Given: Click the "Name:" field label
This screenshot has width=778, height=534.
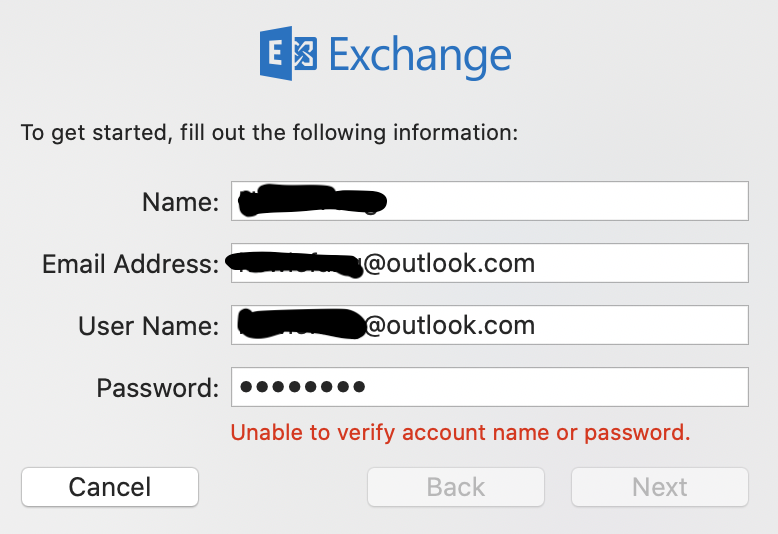Looking at the screenshot, I should coord(180,202).
